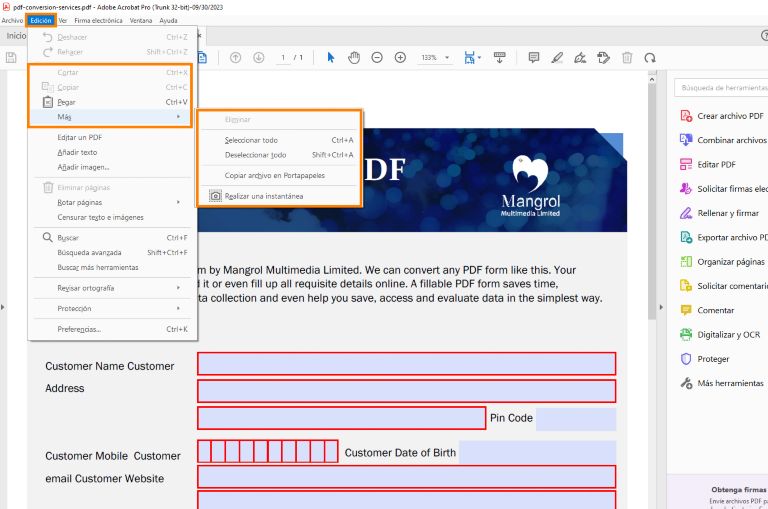Click the Customer Date of Birth field
The width and height of the screenshot is (768, 509).
click(x=537, y=452)
